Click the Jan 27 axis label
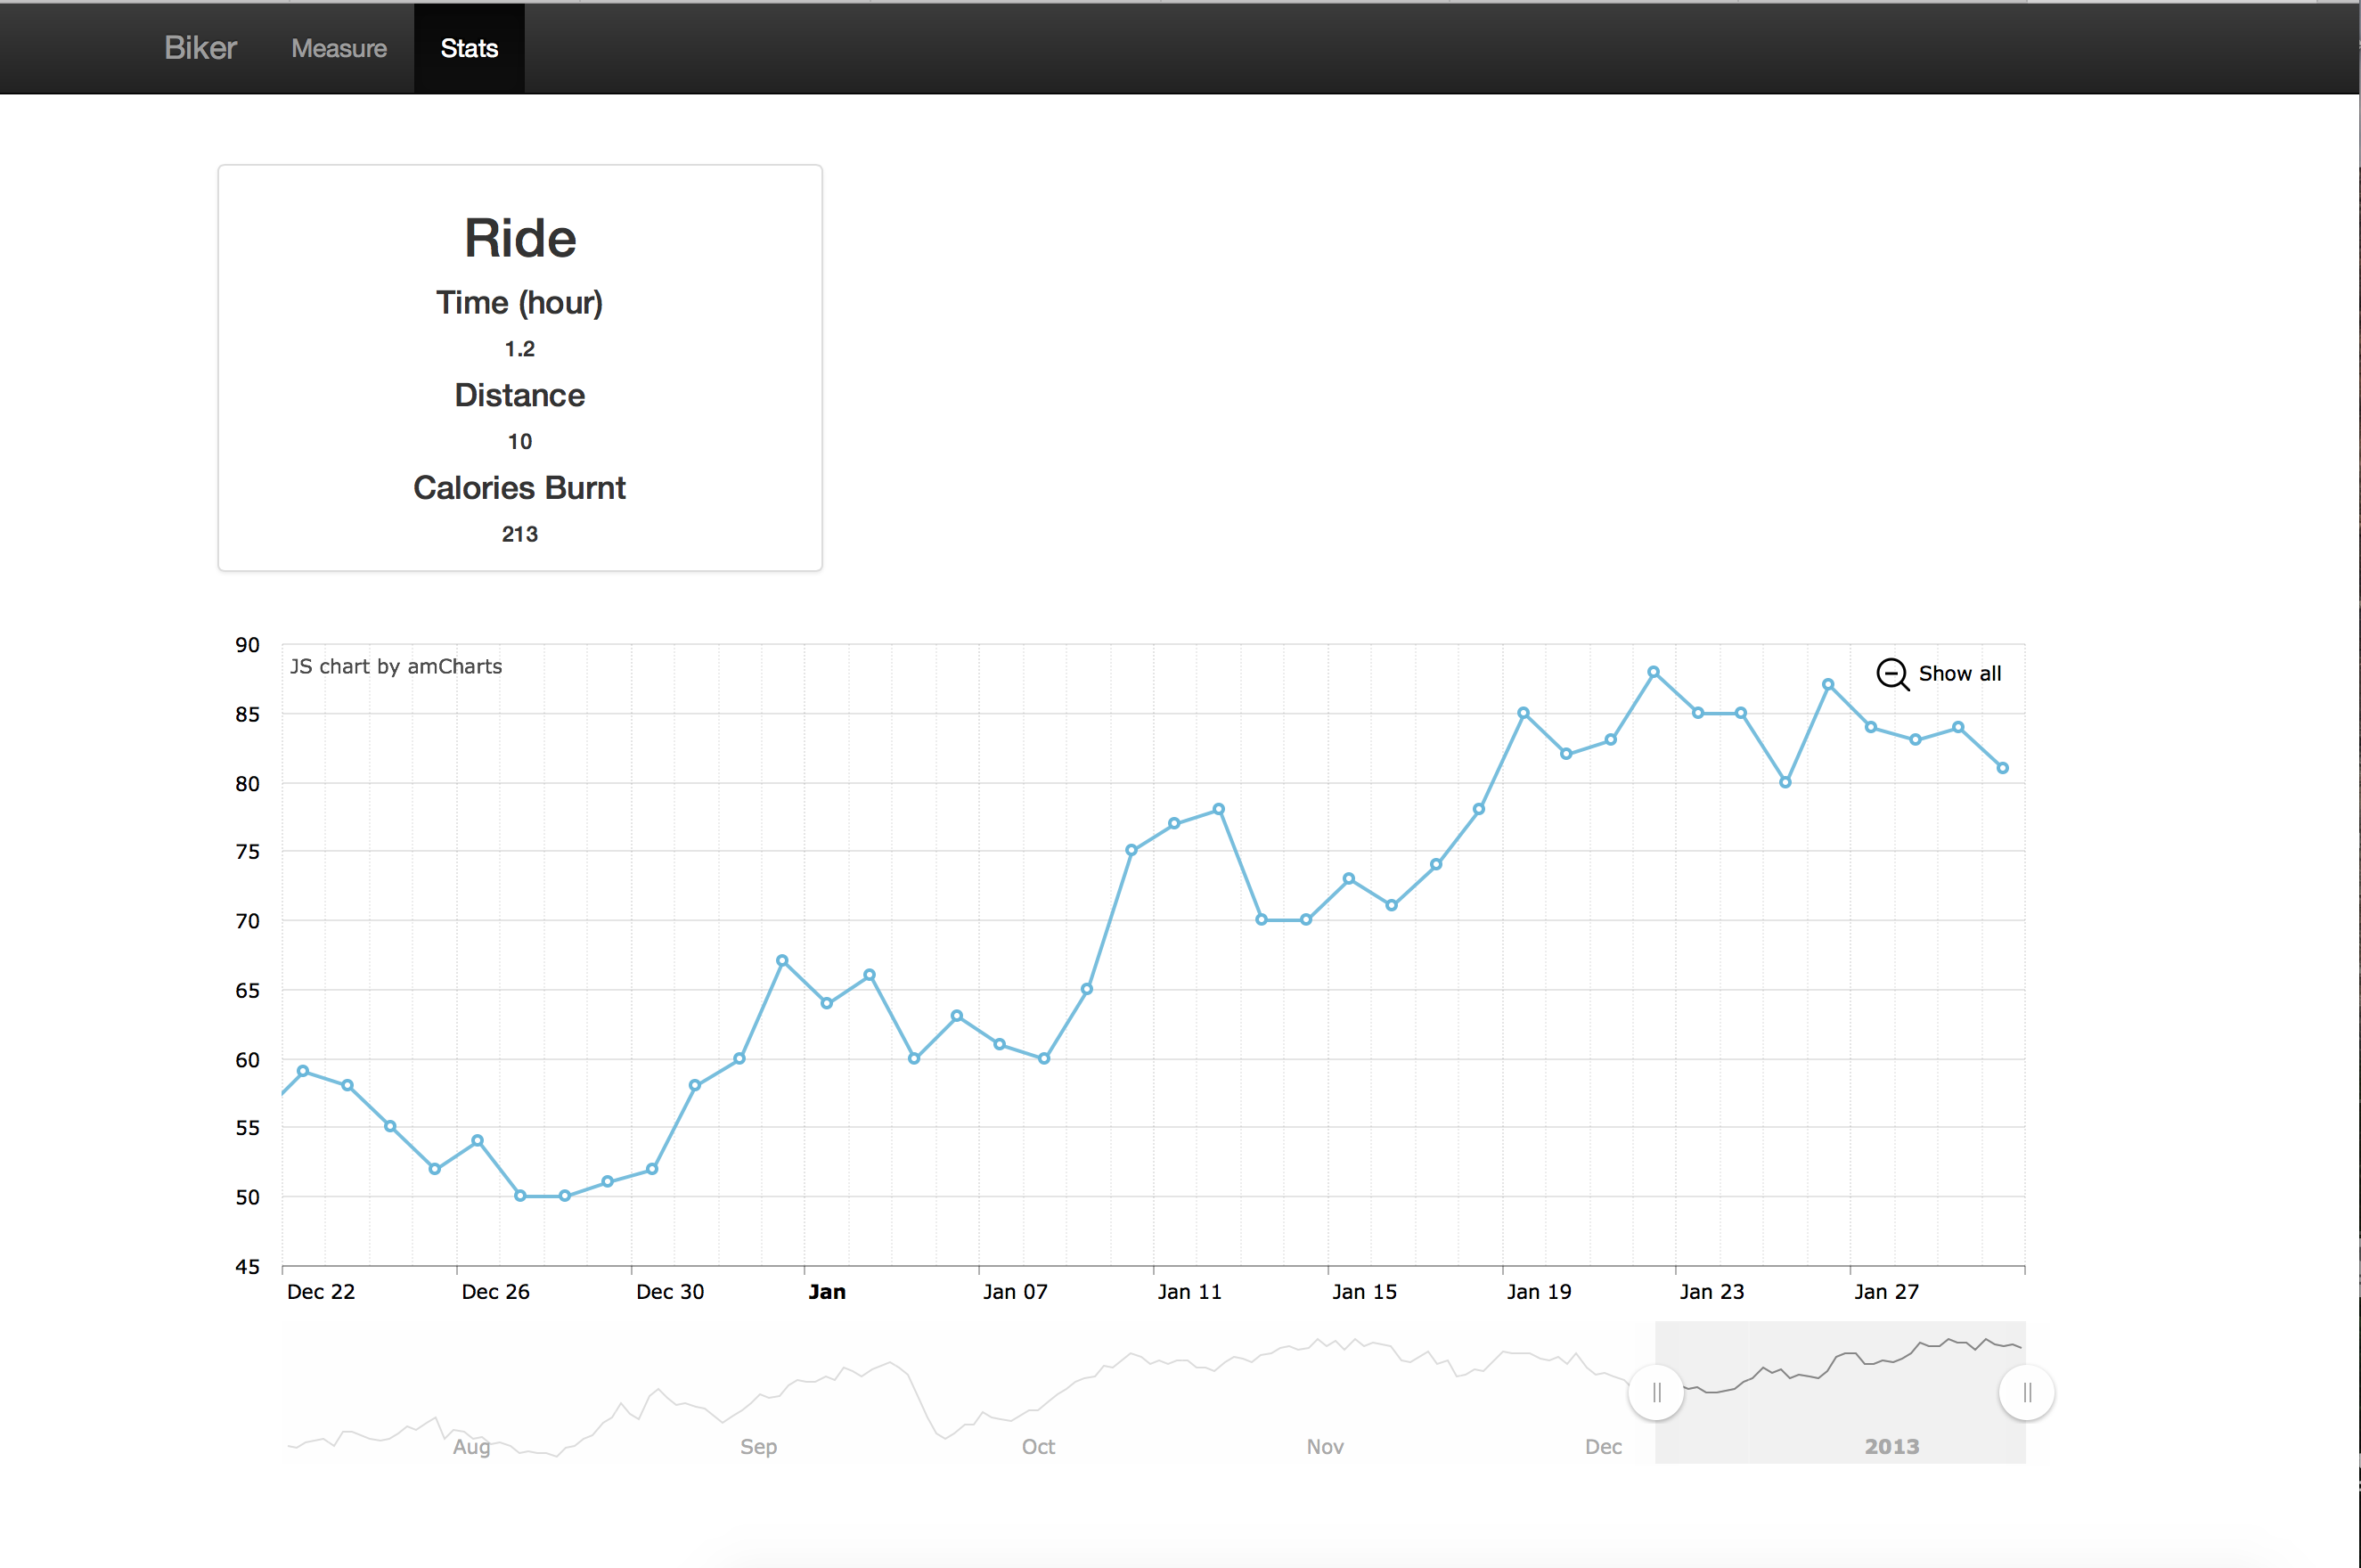Image resolution: width=2361 pixels, height=1568 pixels. click(1886, 1292)
